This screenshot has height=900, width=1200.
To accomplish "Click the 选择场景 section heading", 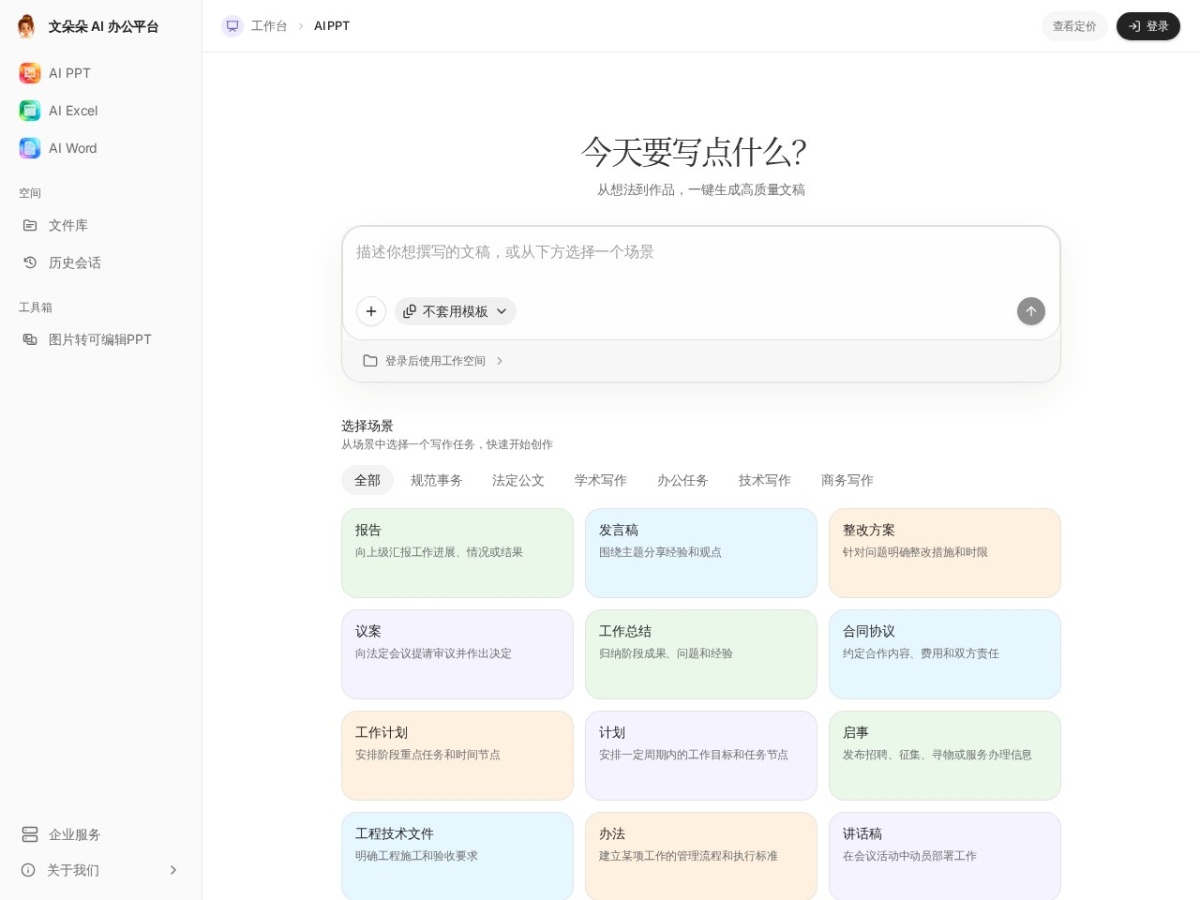I will 367,425.
